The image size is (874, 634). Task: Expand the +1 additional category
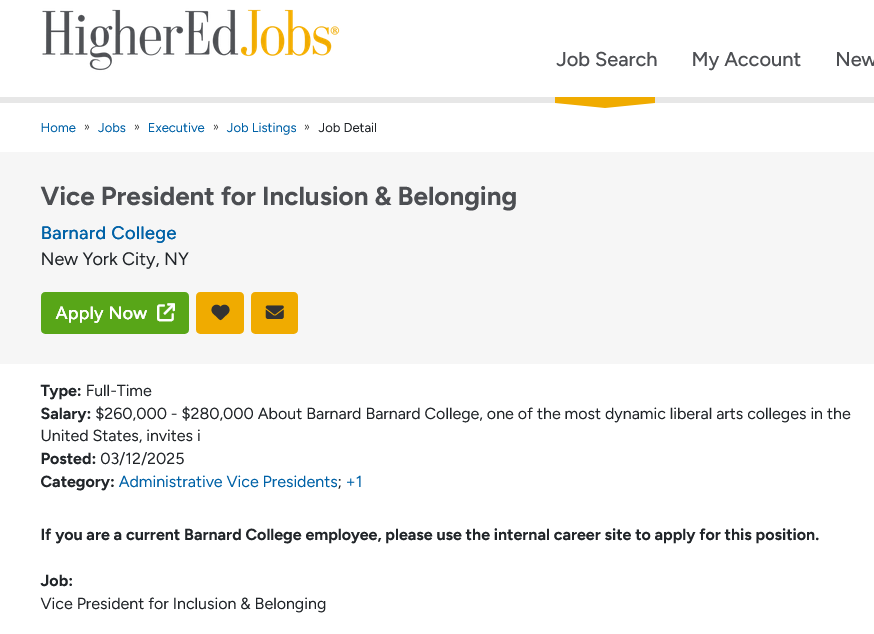[x=354, y=482]
